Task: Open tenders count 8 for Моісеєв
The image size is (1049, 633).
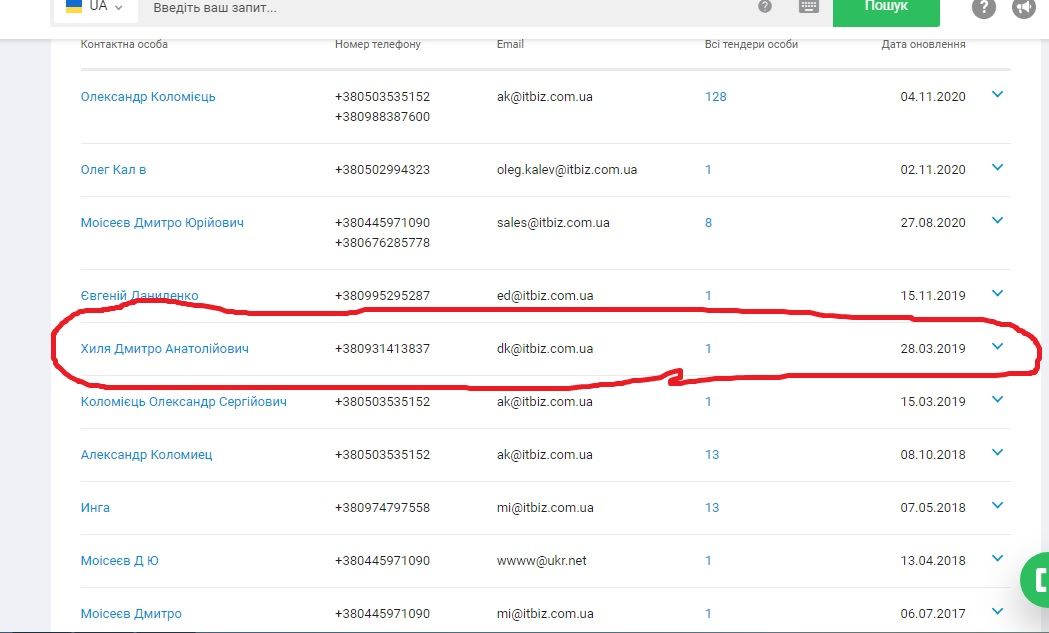Action: 708,223
